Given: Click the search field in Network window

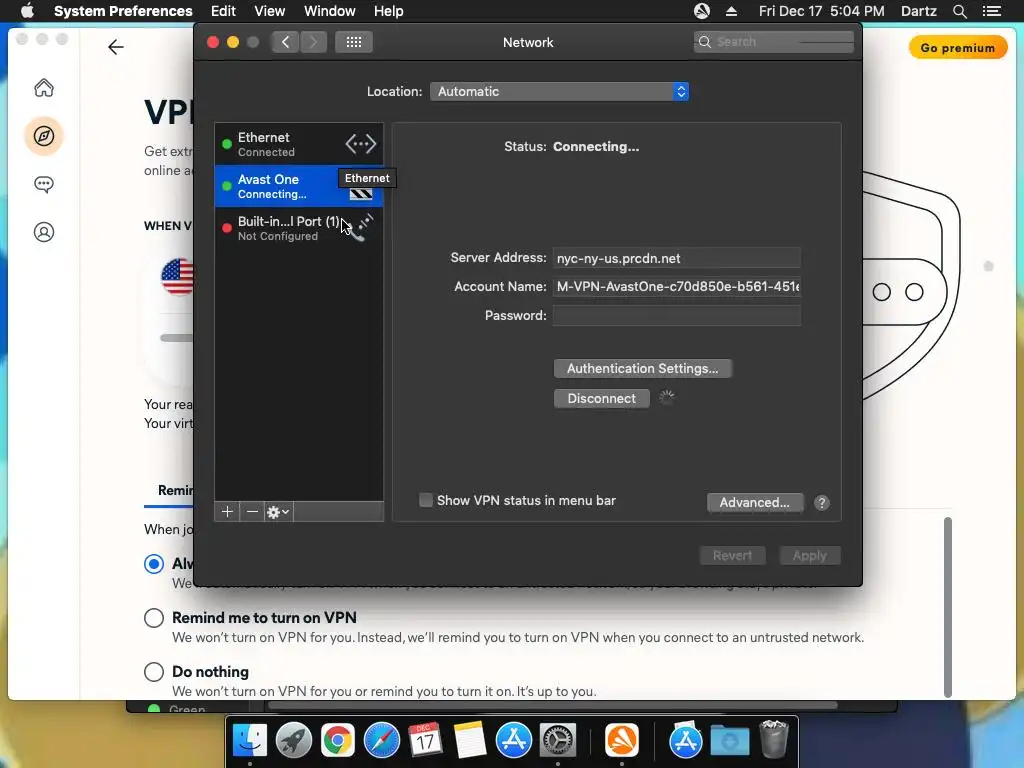Looking at the screenshot, I should tap(774, 42).
